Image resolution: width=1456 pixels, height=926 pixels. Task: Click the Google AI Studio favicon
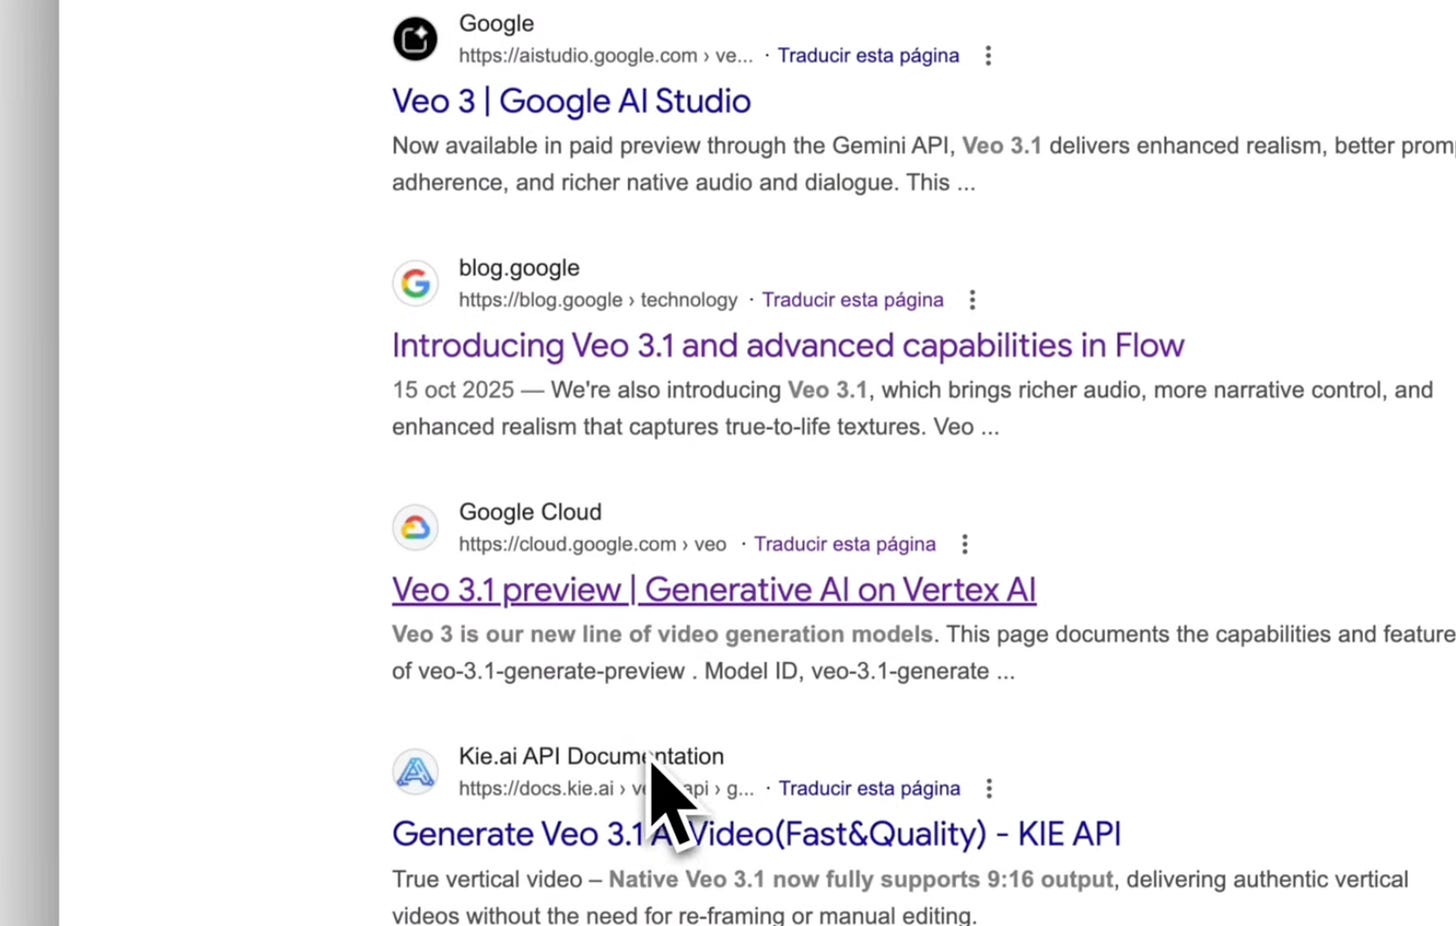point(415,39)
